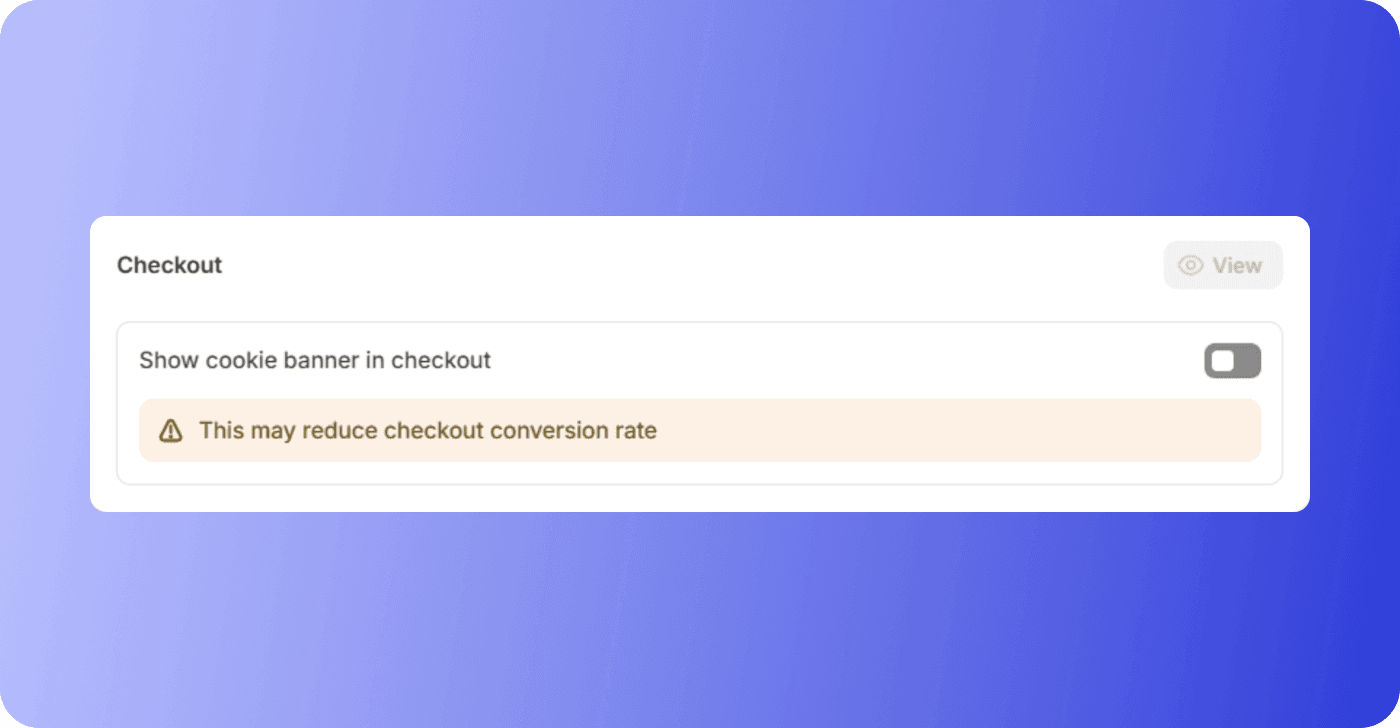The height and width of the screenshot is (728, 1400).
Task: Enable the cookie banner in checkout toggle
Action: (x=1233, y=361)
